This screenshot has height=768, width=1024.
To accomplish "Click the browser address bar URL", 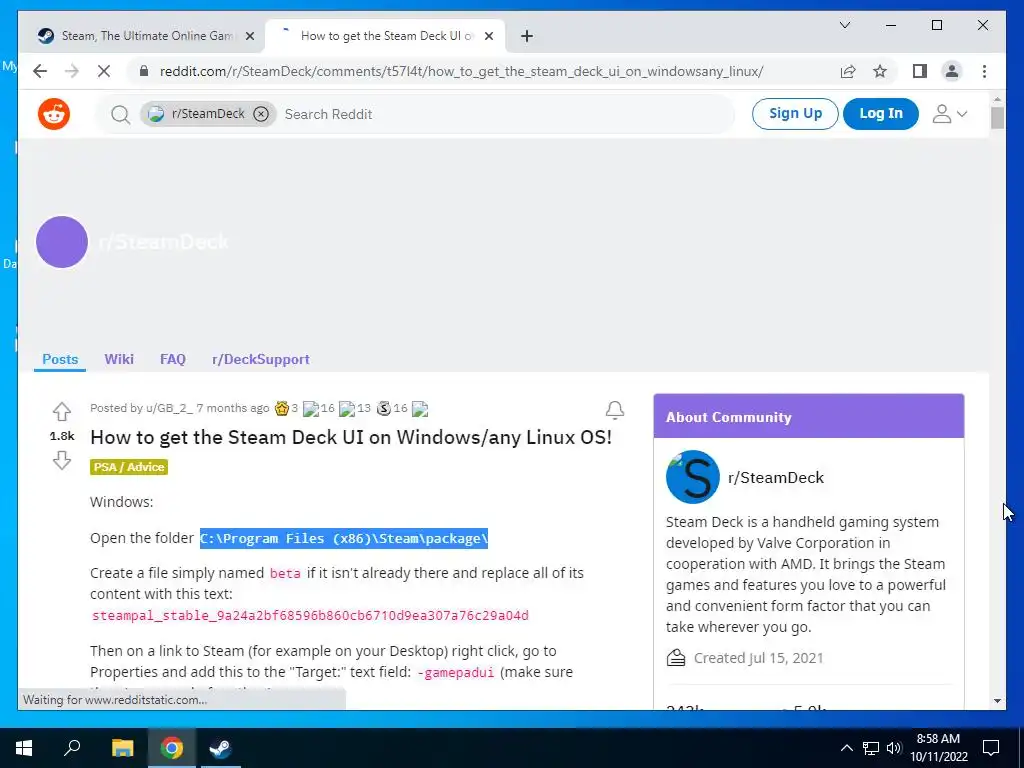I will point(461,71).
